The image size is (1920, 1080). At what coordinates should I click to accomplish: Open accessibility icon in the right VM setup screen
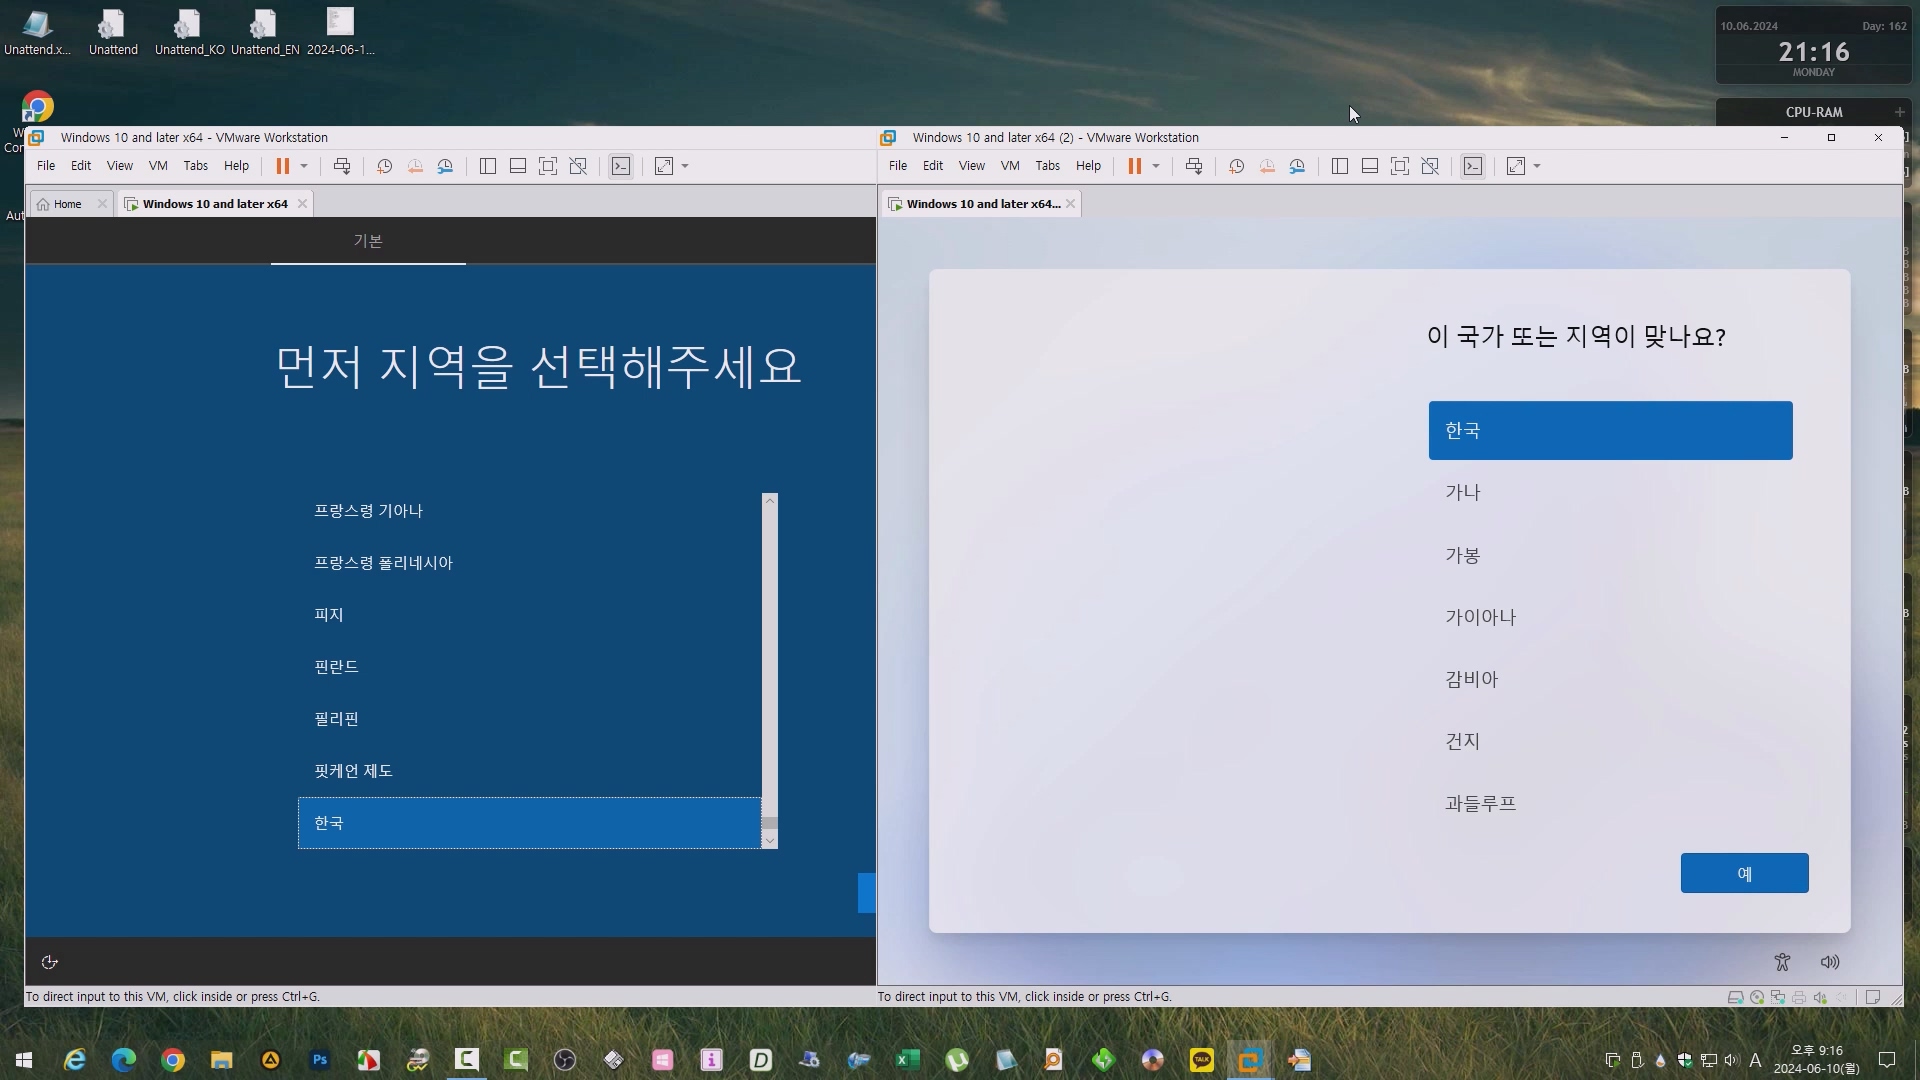(1782, 962)
